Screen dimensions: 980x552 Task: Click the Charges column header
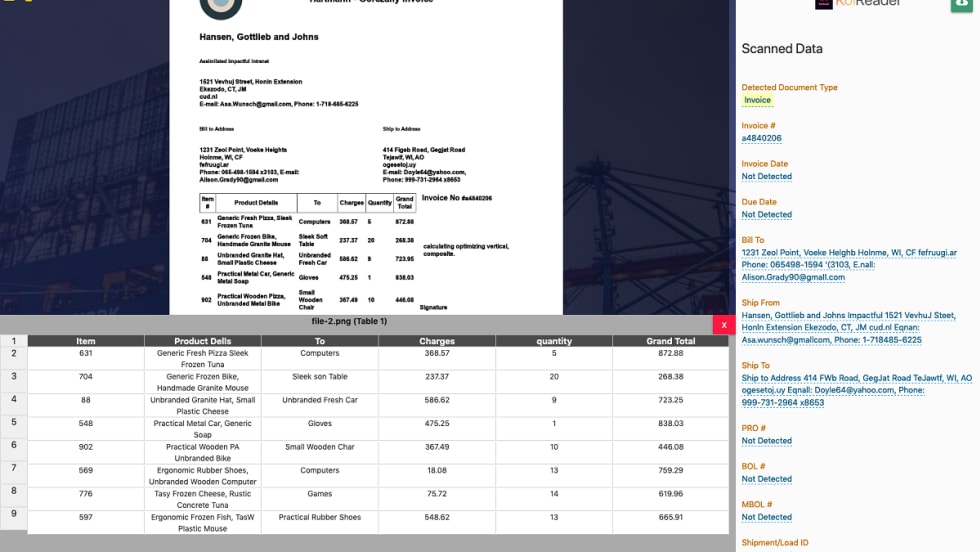click(x=437, y=341)
